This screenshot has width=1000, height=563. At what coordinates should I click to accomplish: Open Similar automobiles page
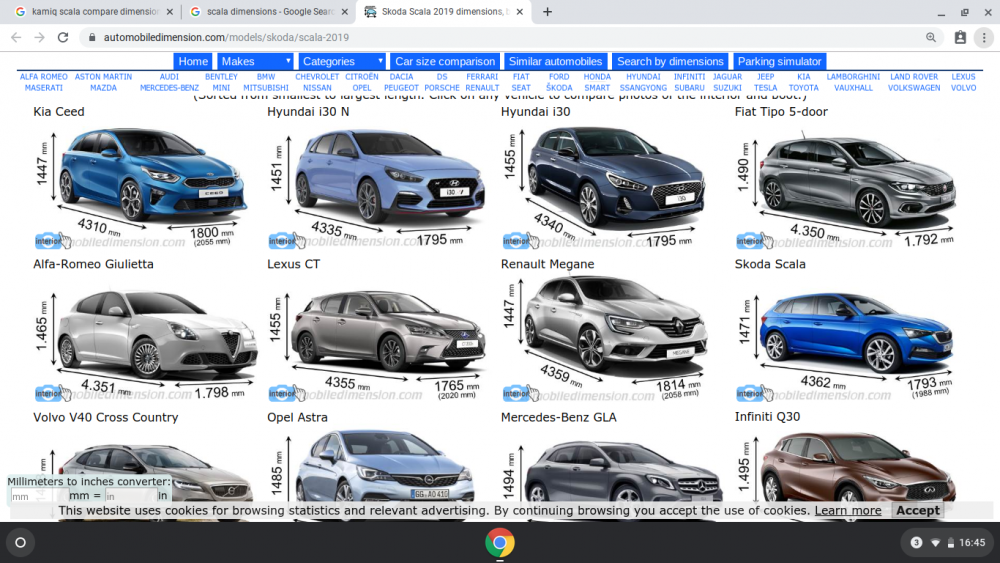pos(555,61)
